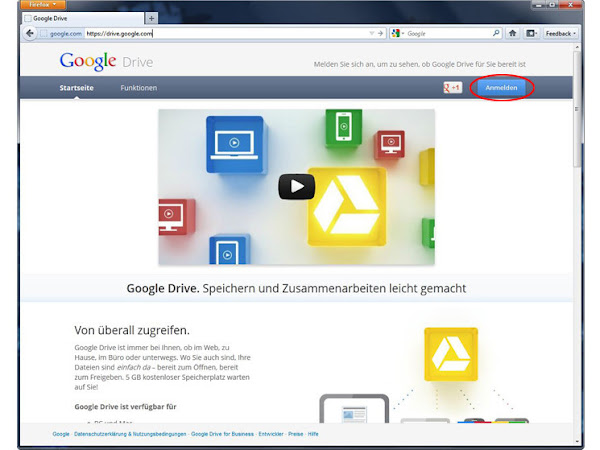Click the scrollbar down arrow

click(x=577, y=442)
